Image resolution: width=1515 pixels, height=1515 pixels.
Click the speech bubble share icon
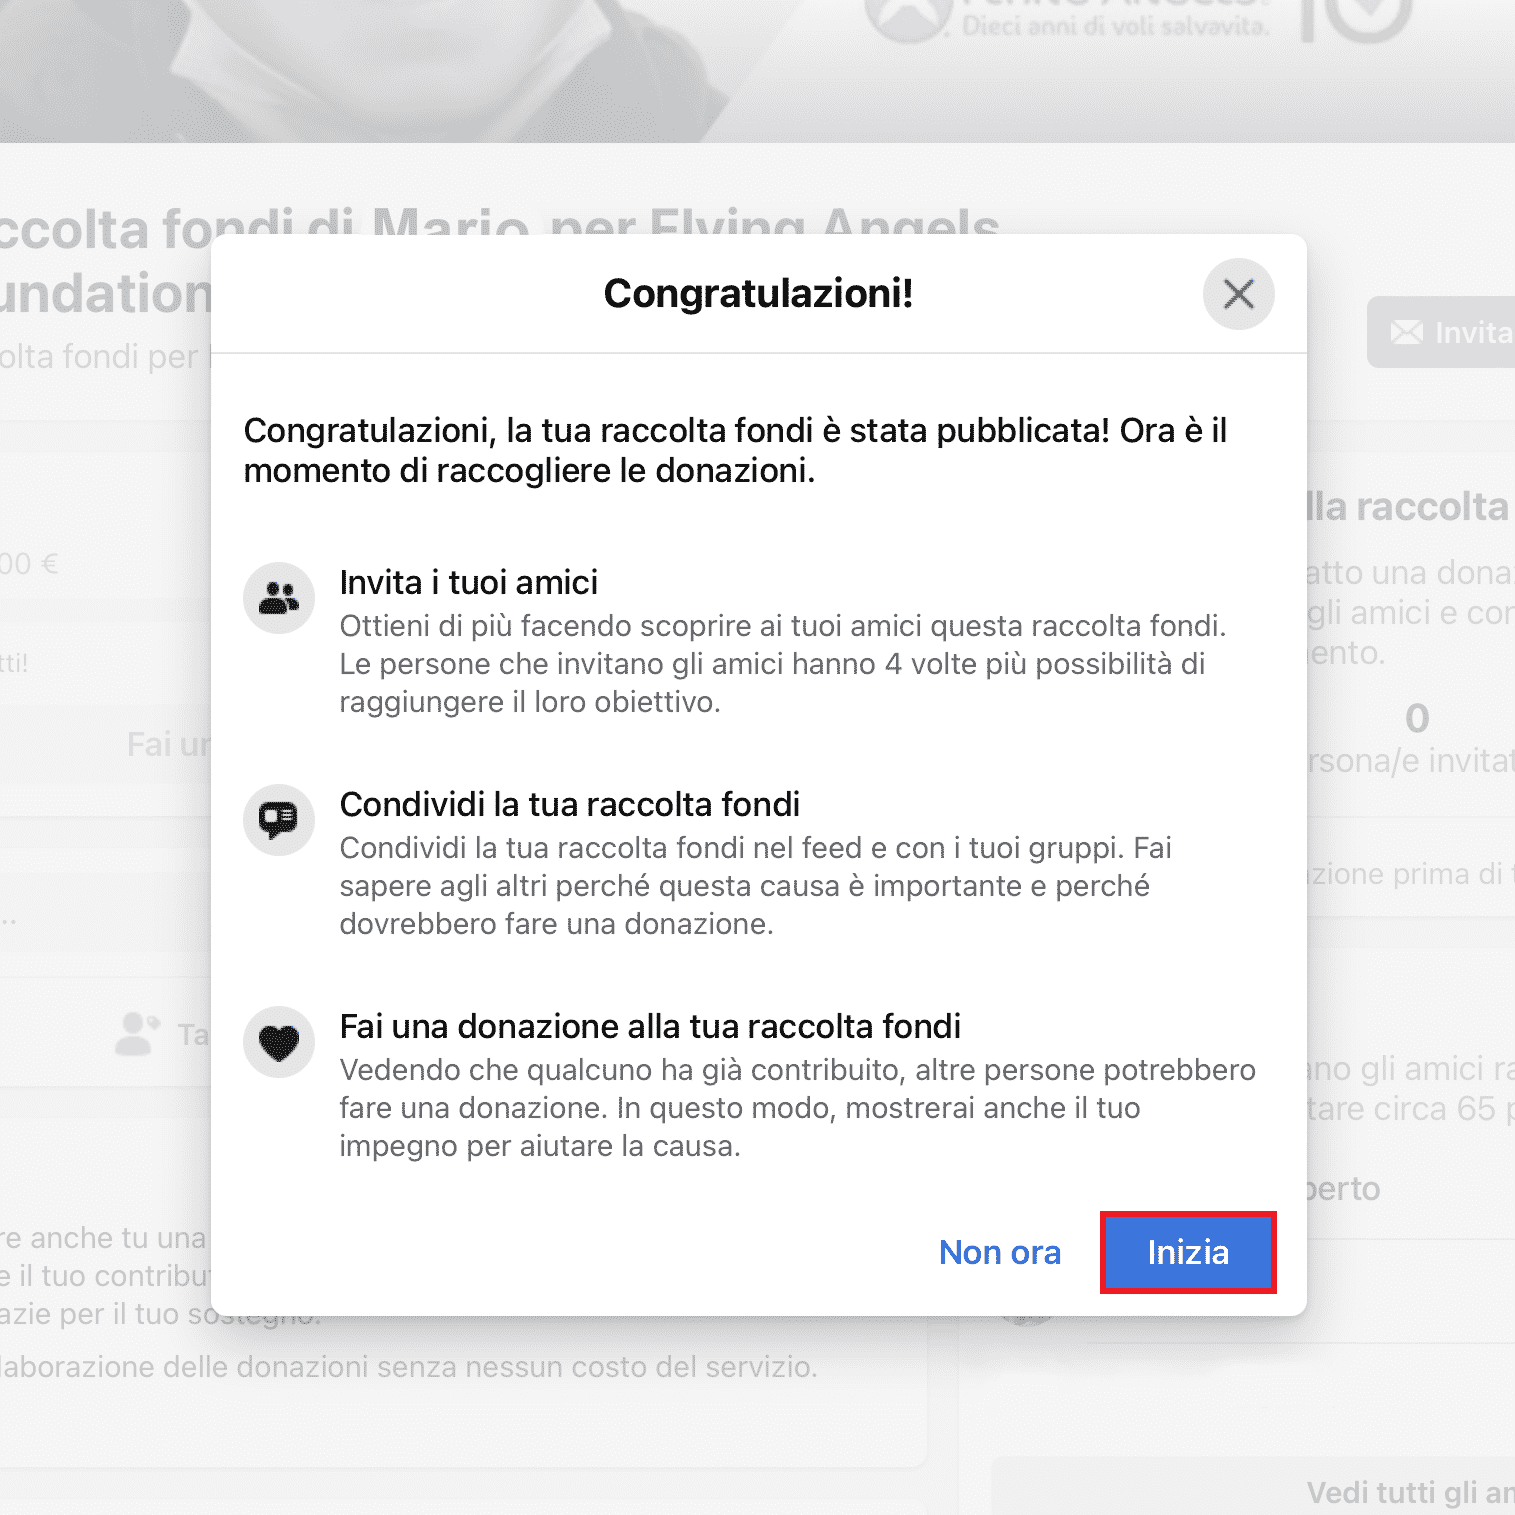click(279, 820)
